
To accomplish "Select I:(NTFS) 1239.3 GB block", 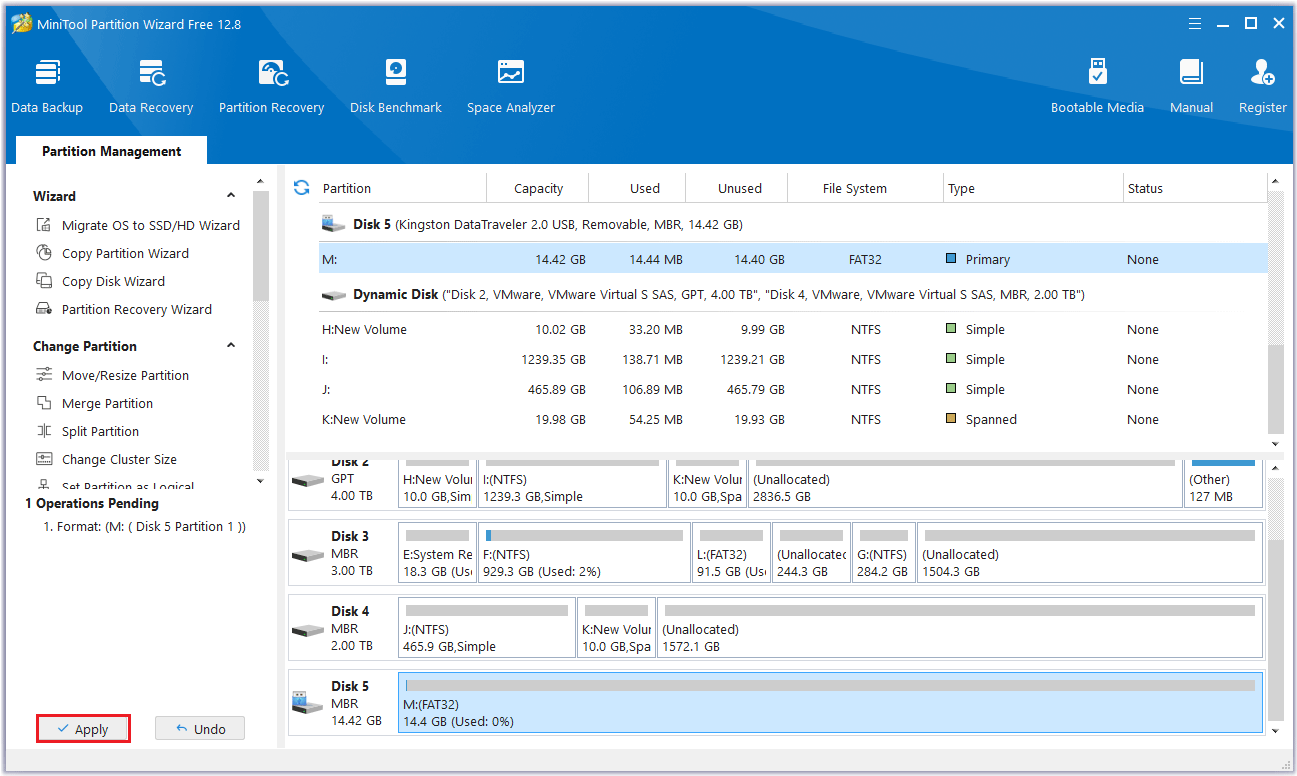I will coord(571,485).
